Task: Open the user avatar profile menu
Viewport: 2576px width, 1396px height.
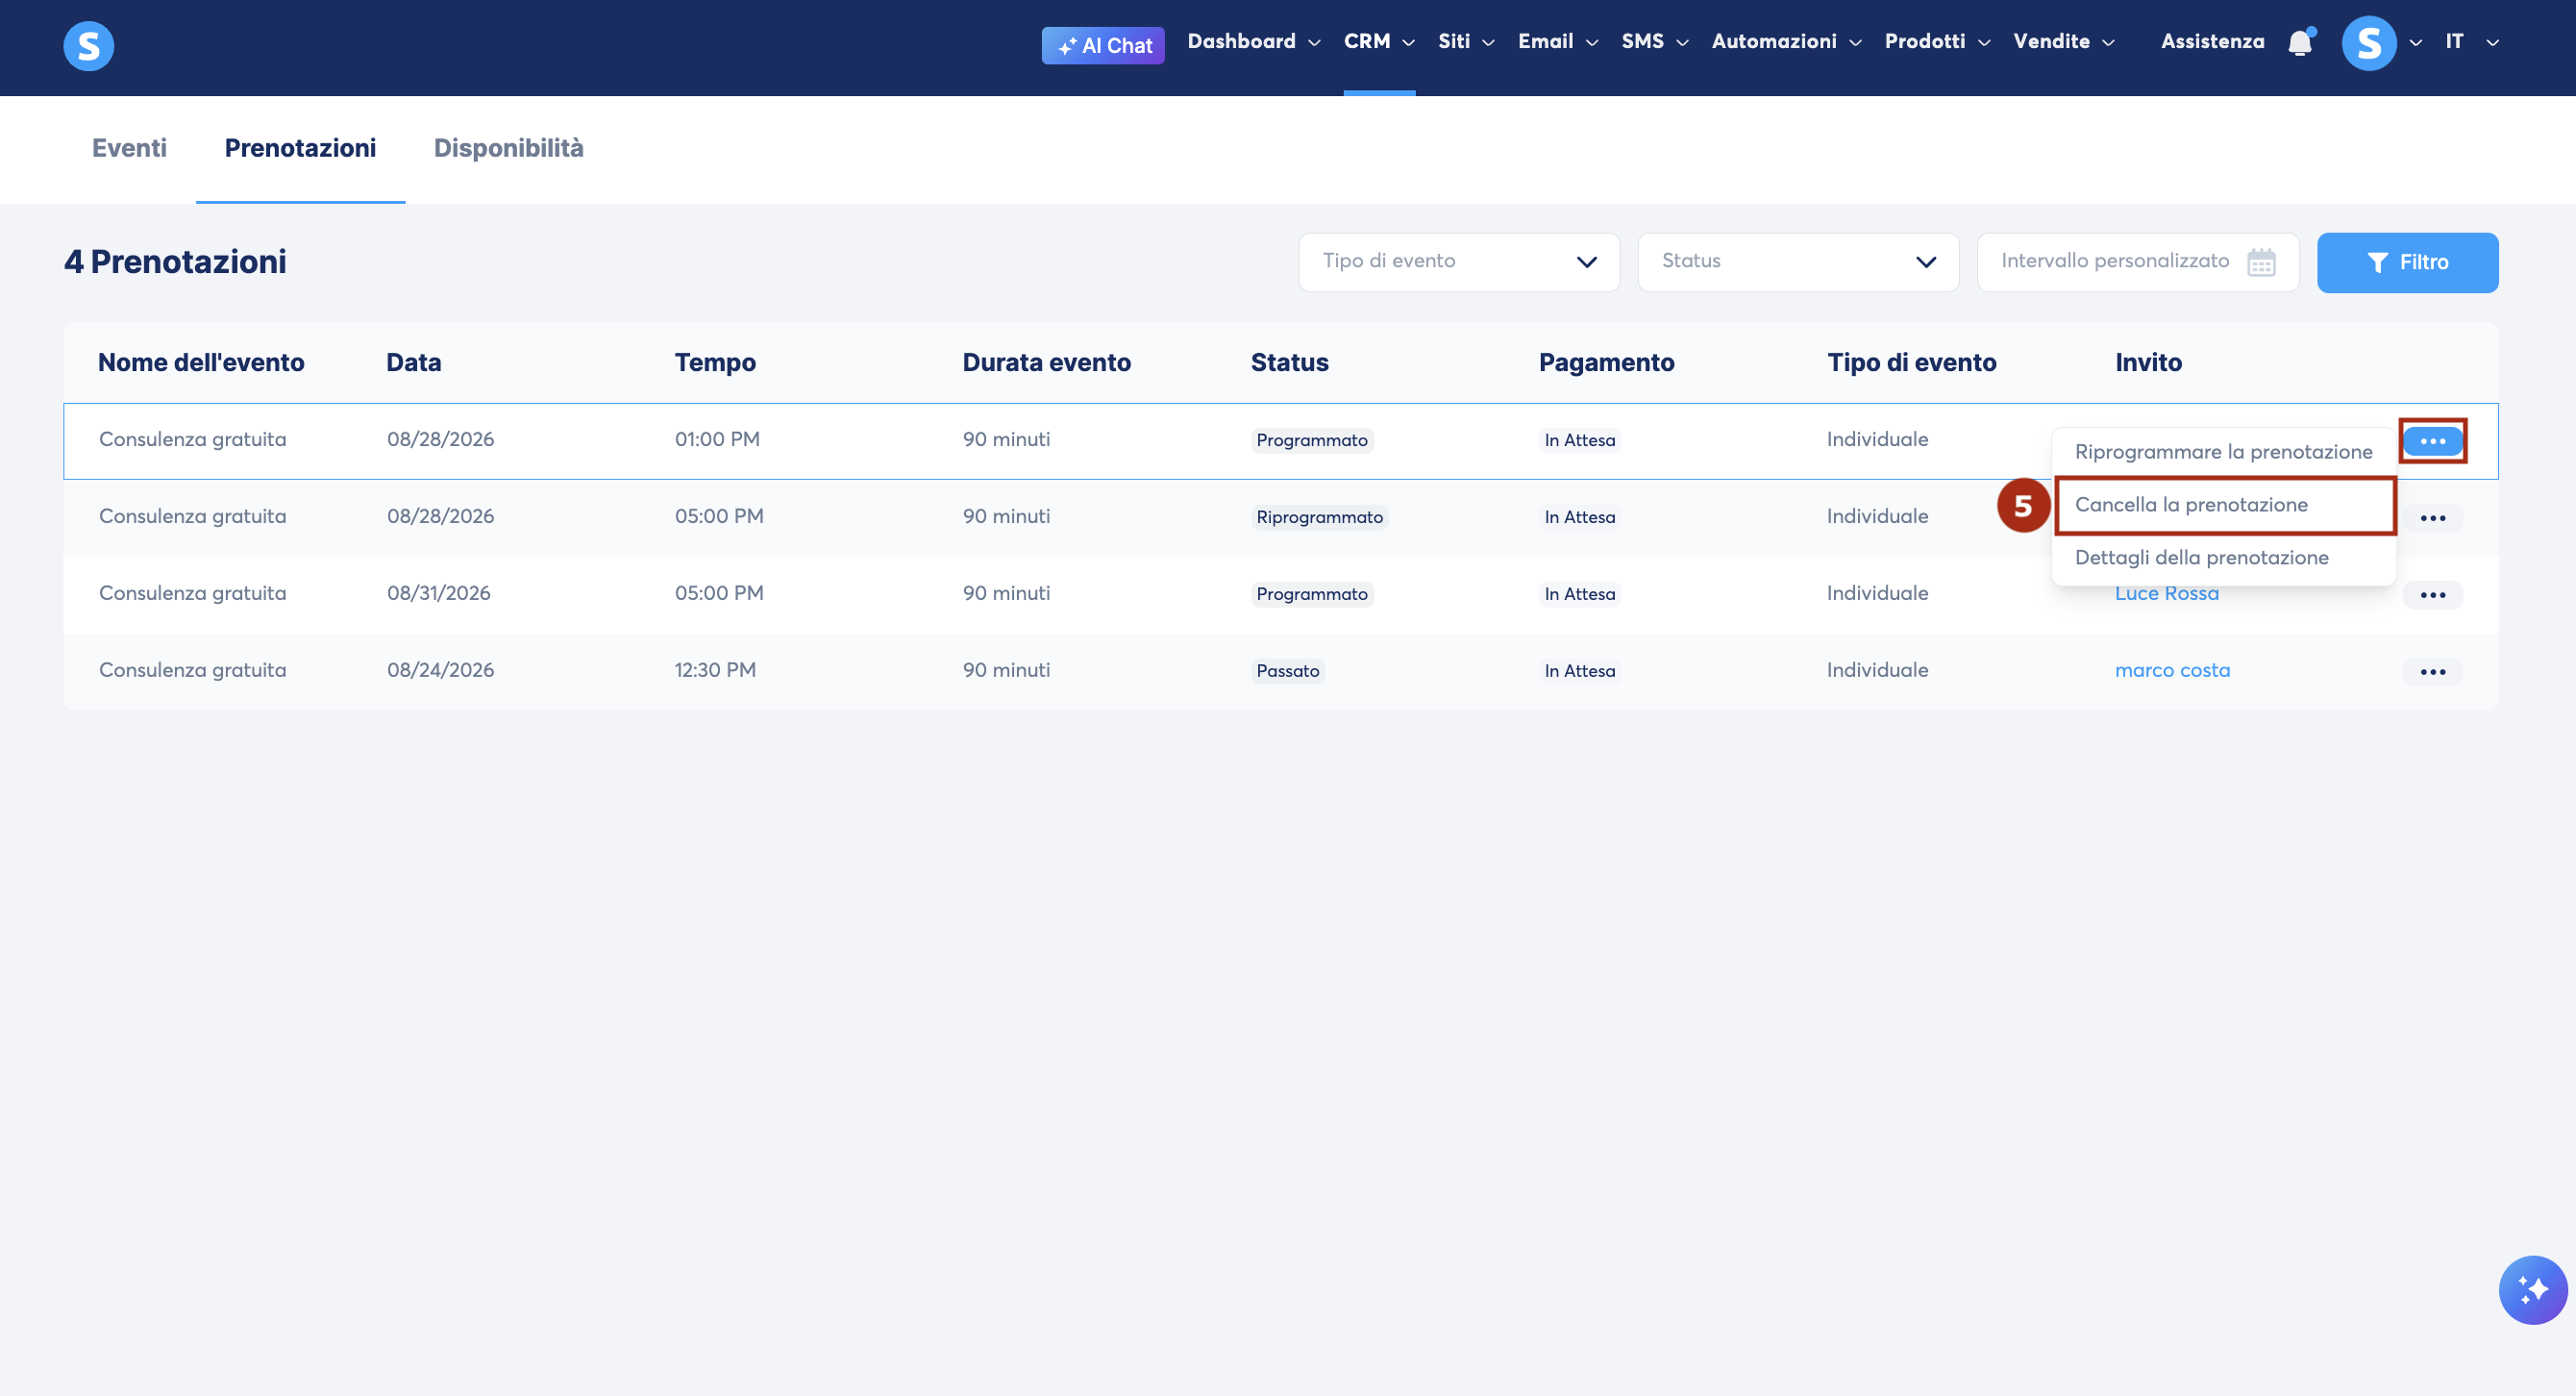Action: [x=2369, y=43]
